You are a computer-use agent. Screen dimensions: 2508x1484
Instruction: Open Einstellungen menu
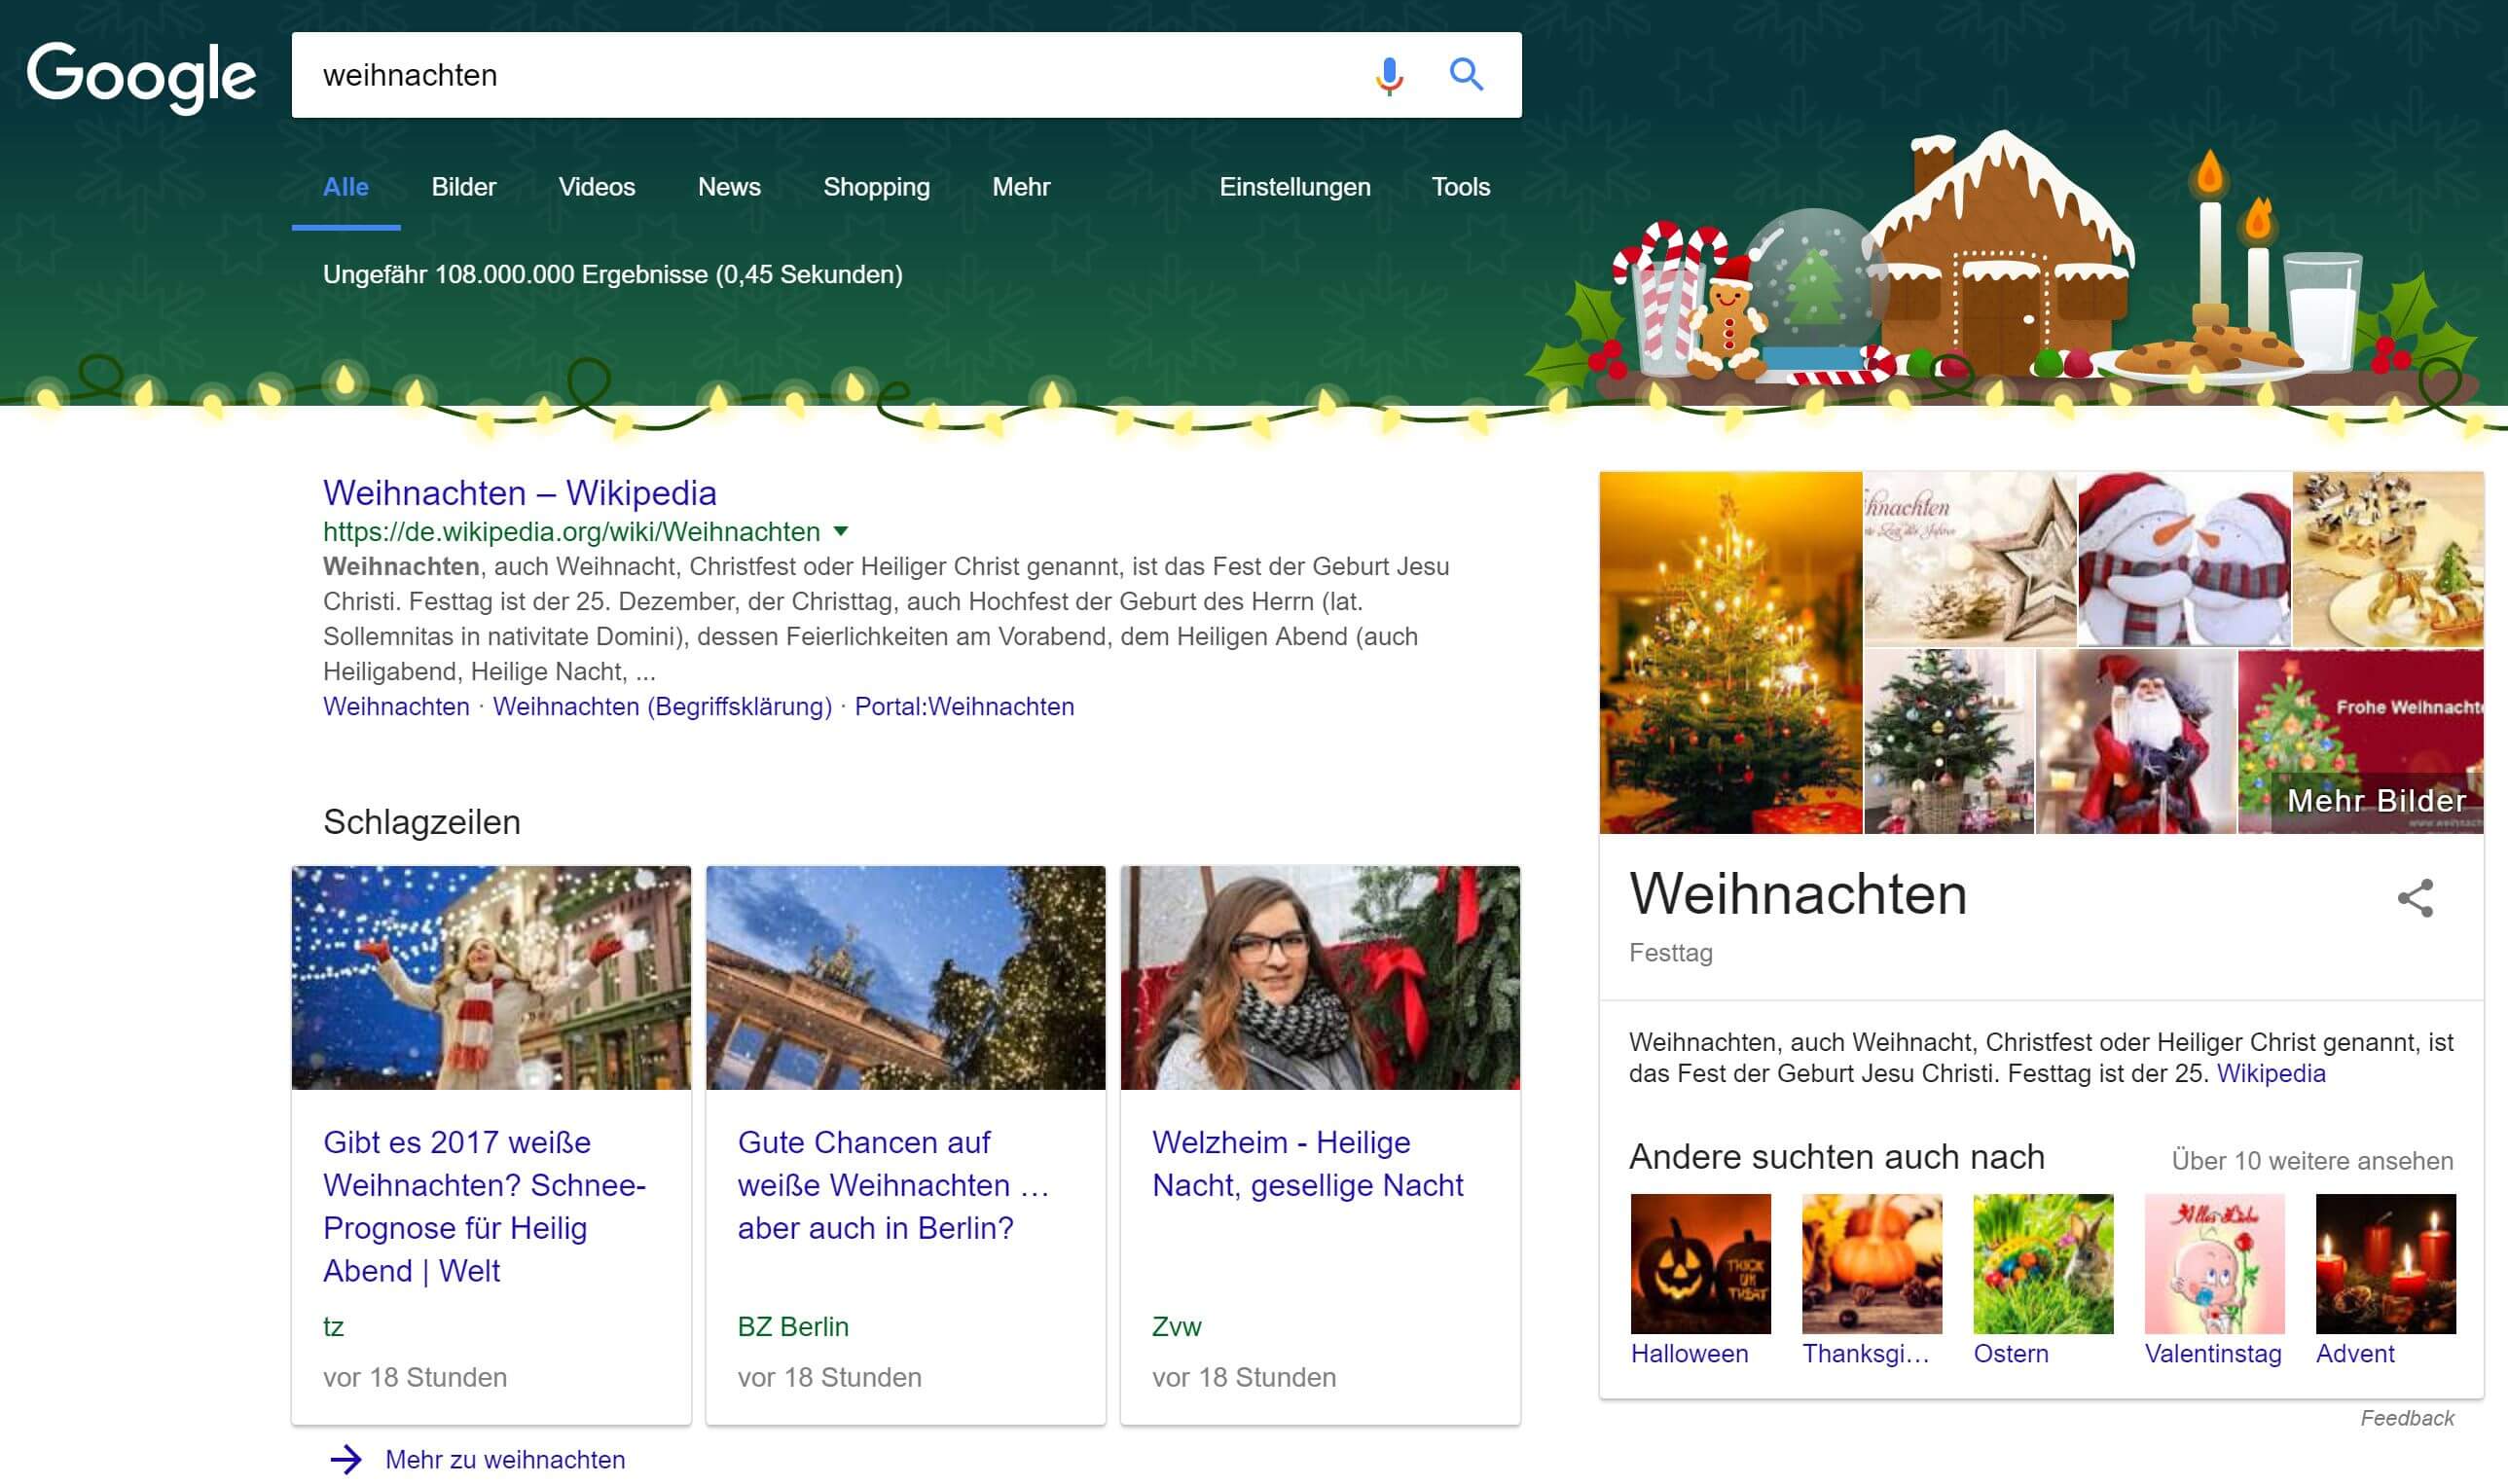click(x=1294, y=187)
